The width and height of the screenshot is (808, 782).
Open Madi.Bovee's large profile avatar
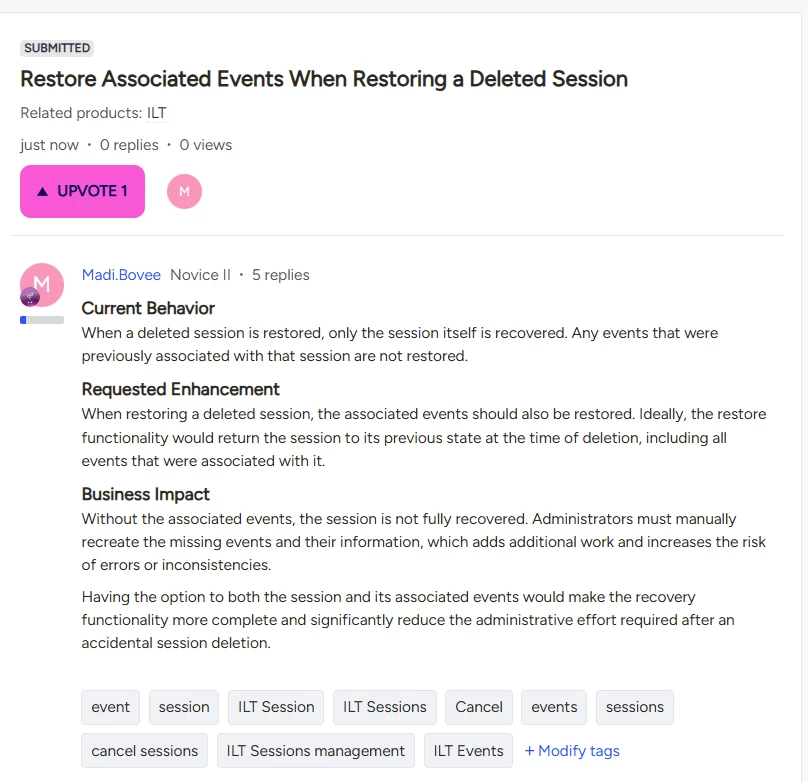point(42,285)
